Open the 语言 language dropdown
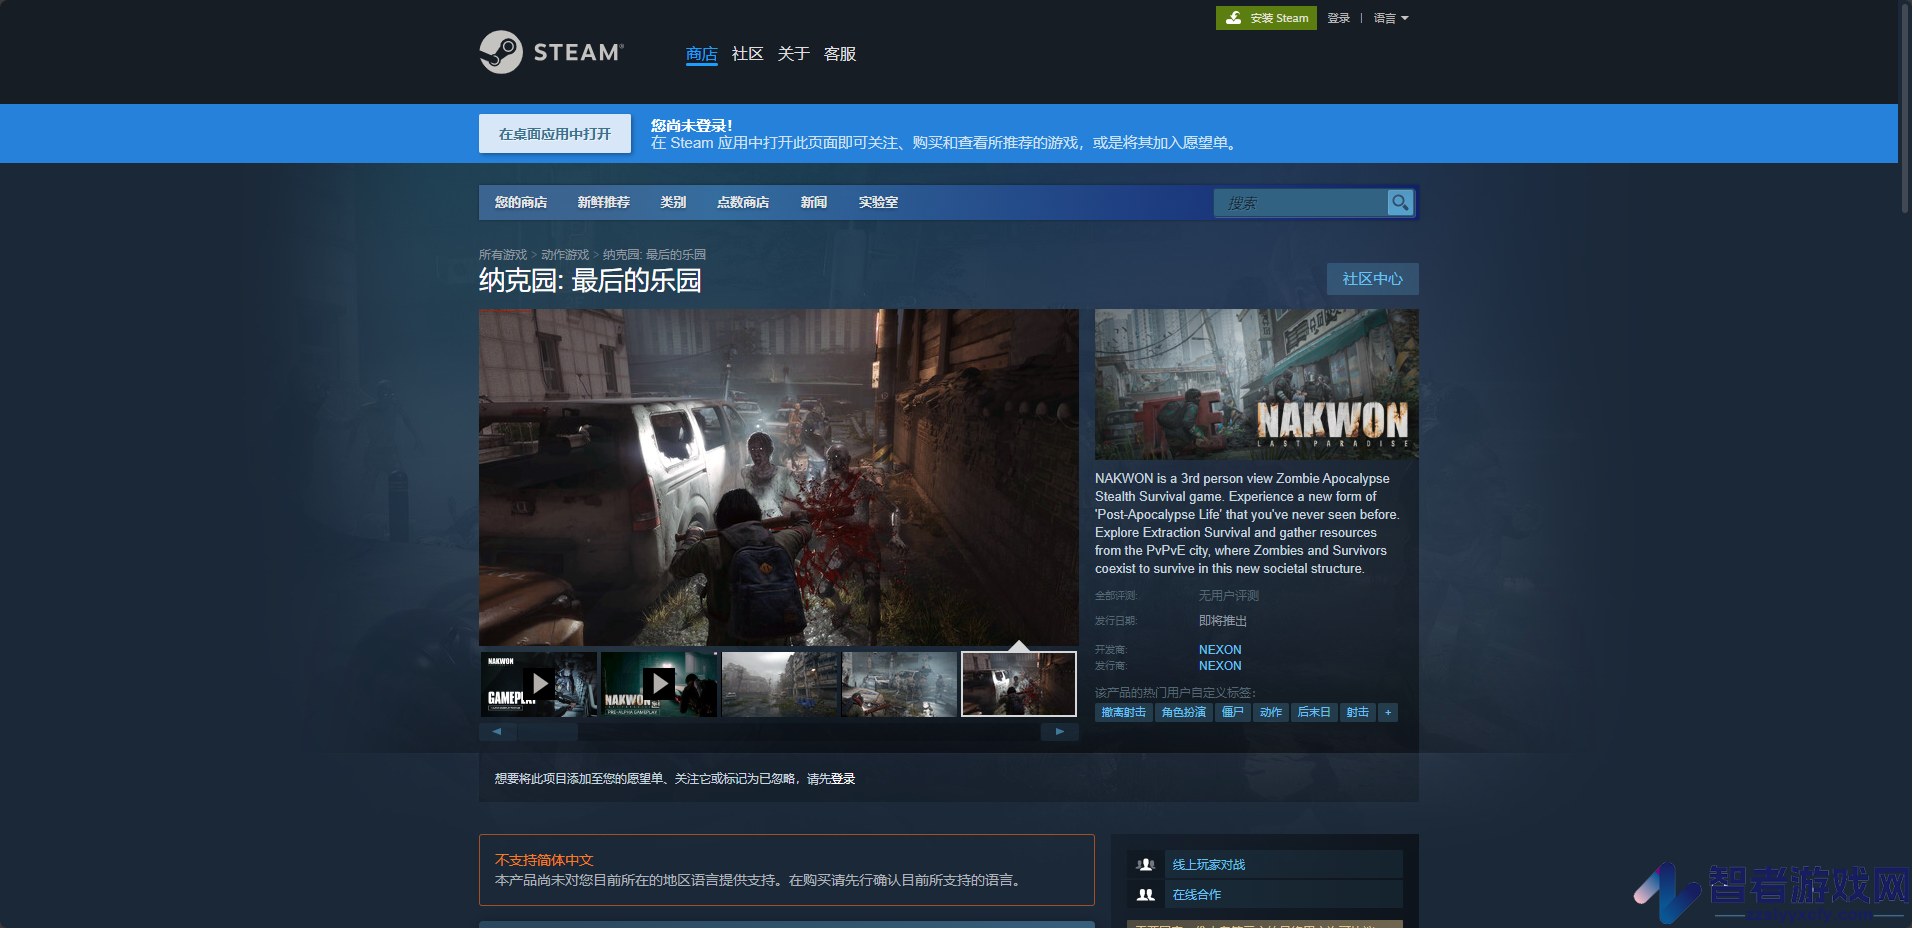 (x=1391, y=18)
